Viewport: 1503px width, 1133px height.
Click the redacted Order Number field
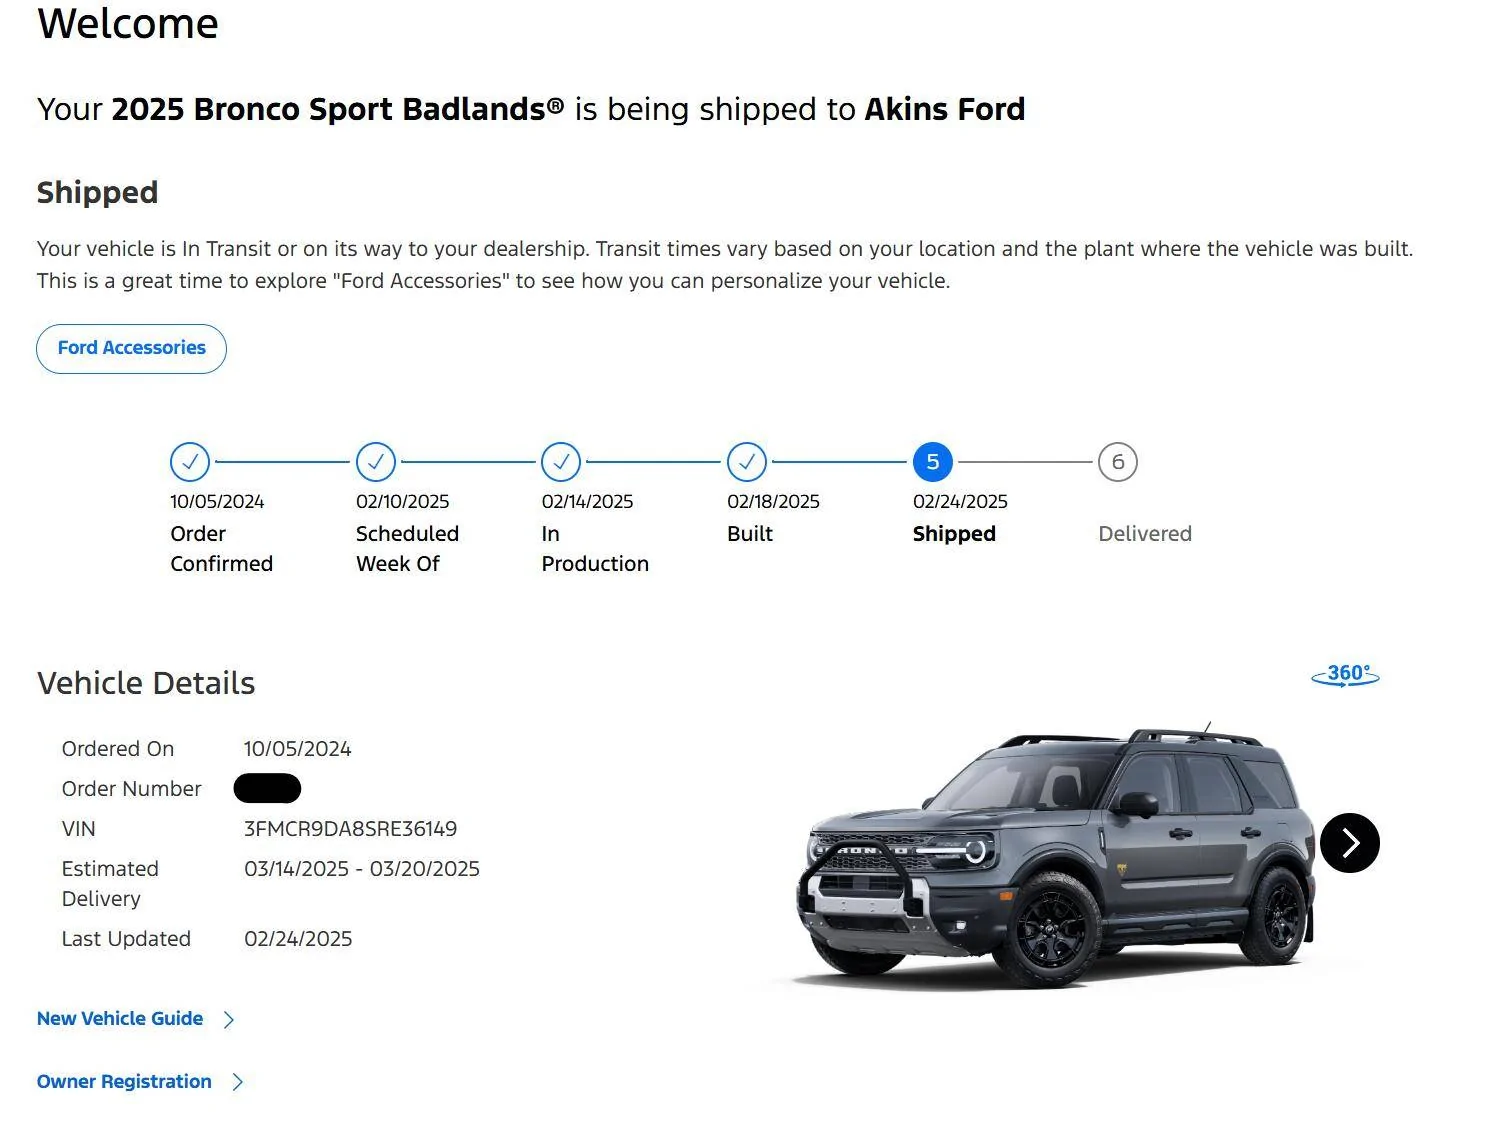coord(266,788)
